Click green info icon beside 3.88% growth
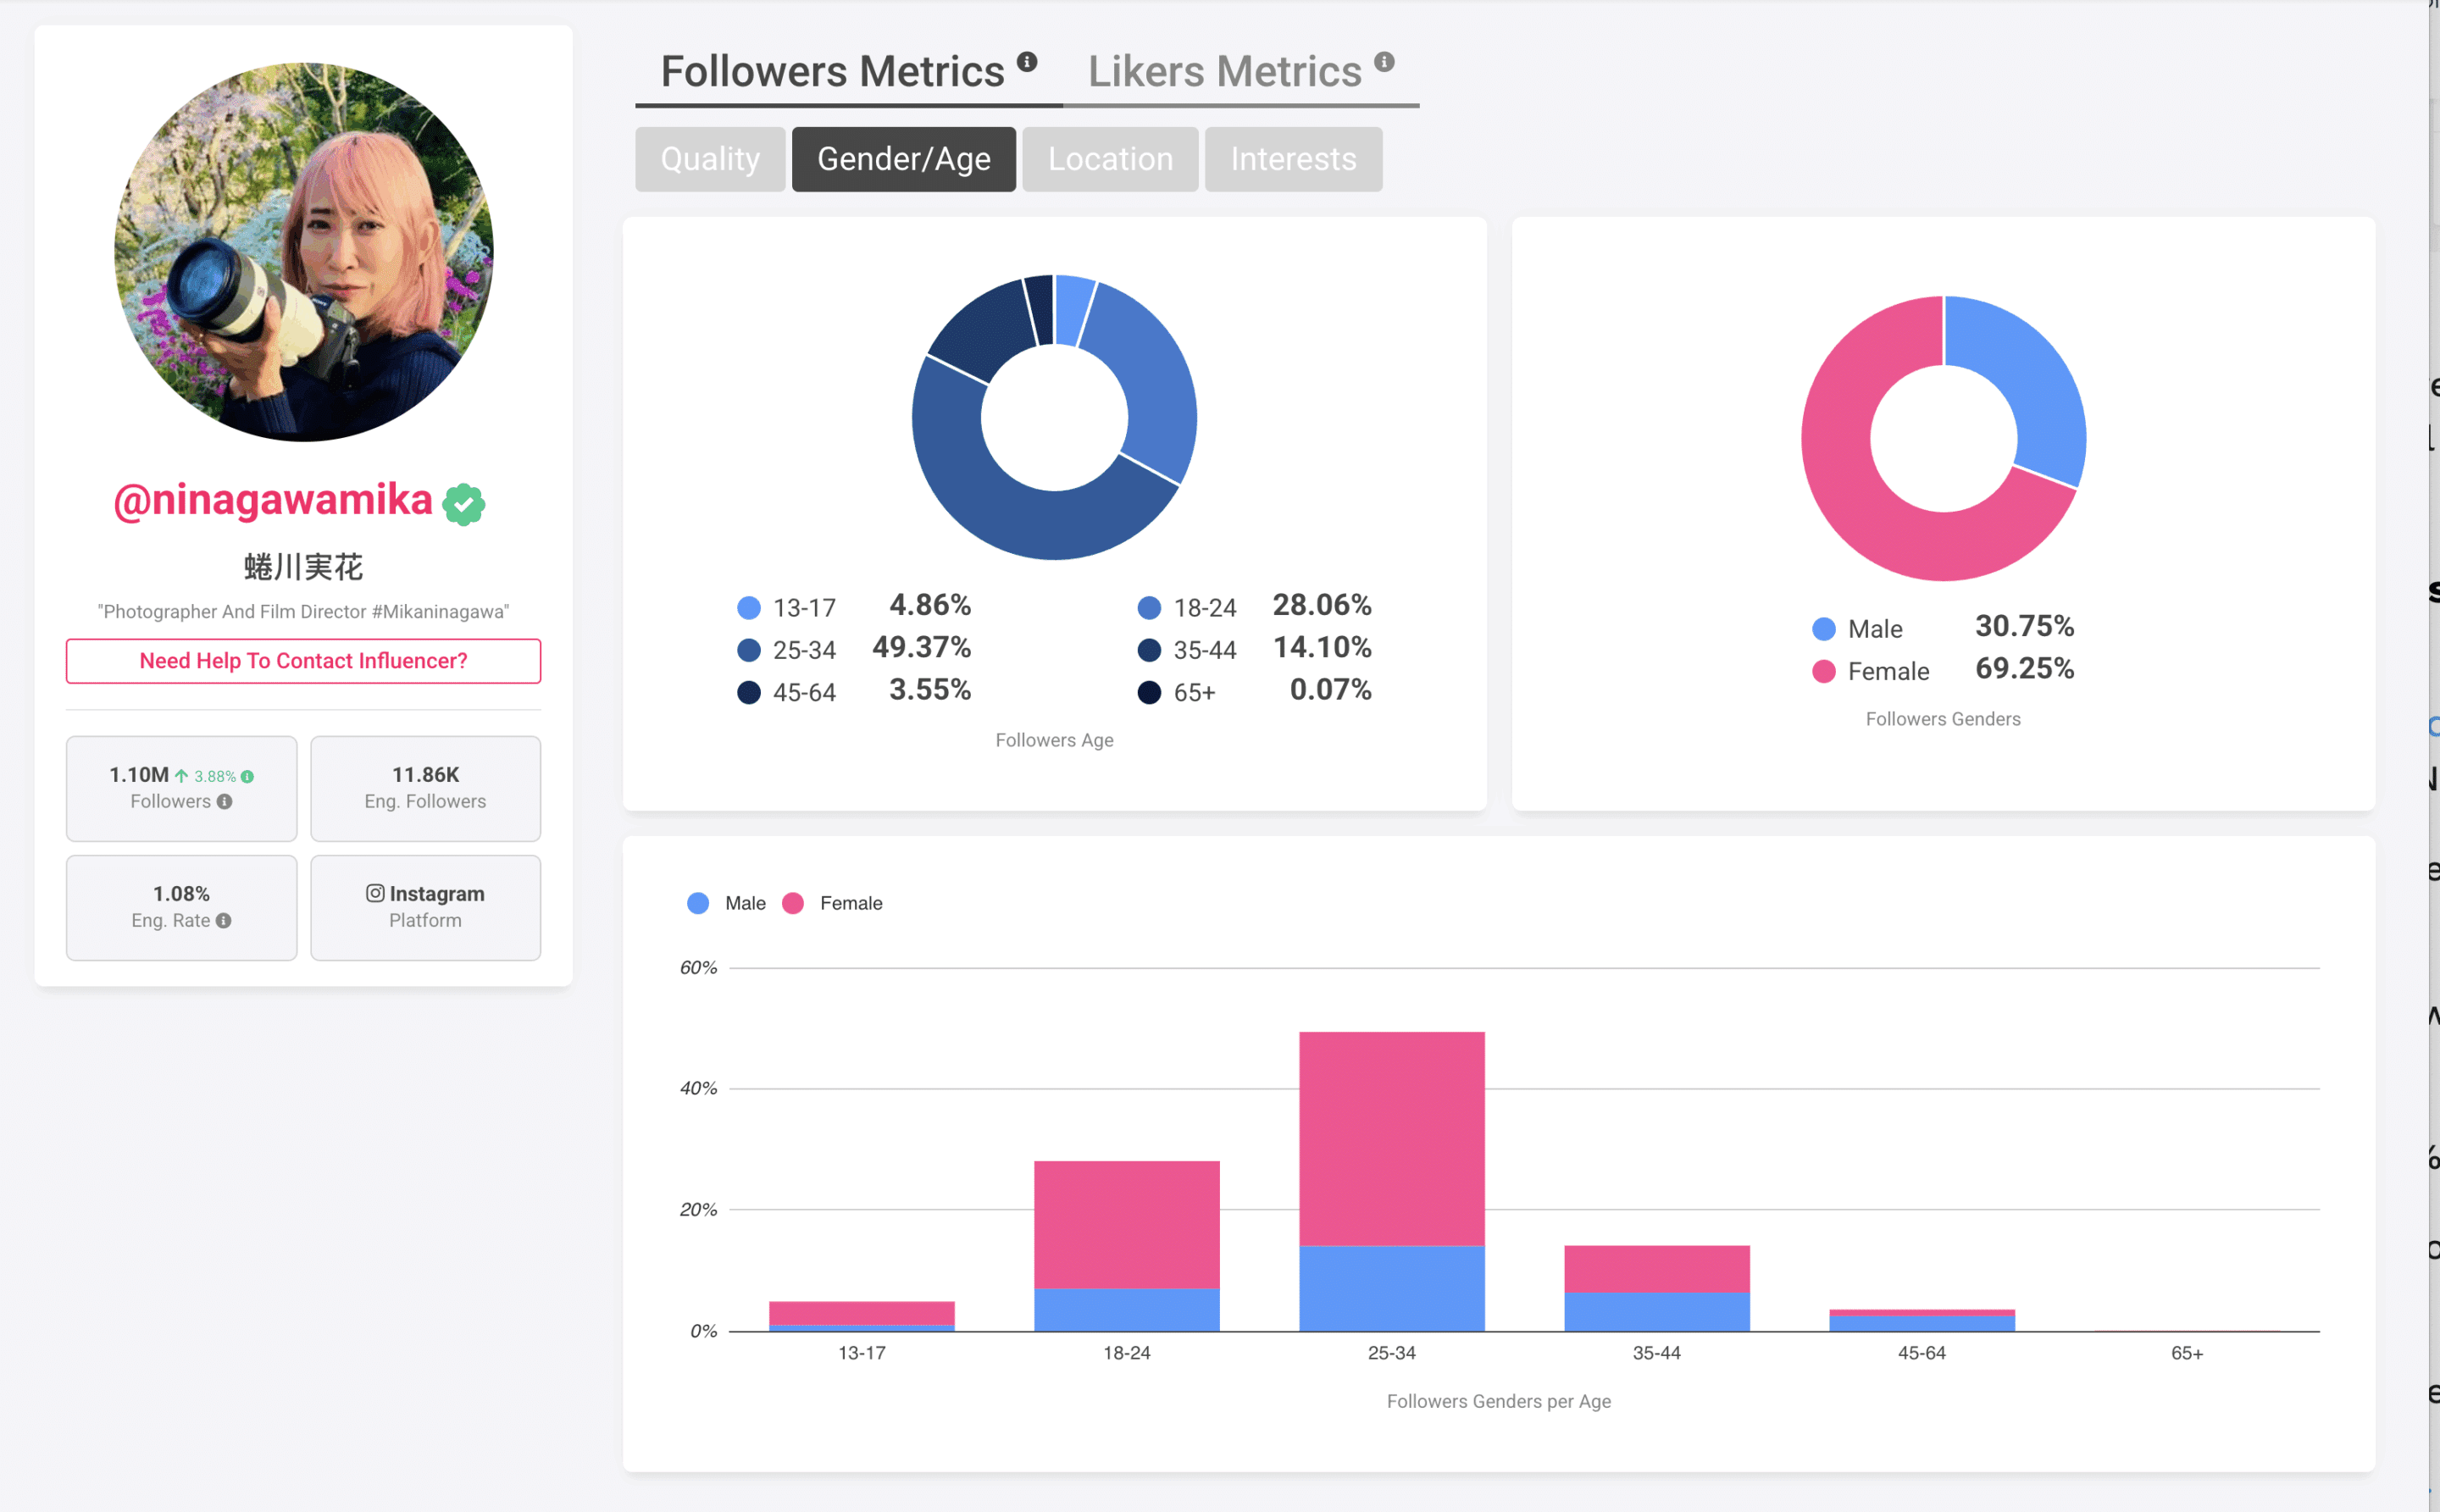The height and width of the screenshot is (1512, 2440). (247, 776)
